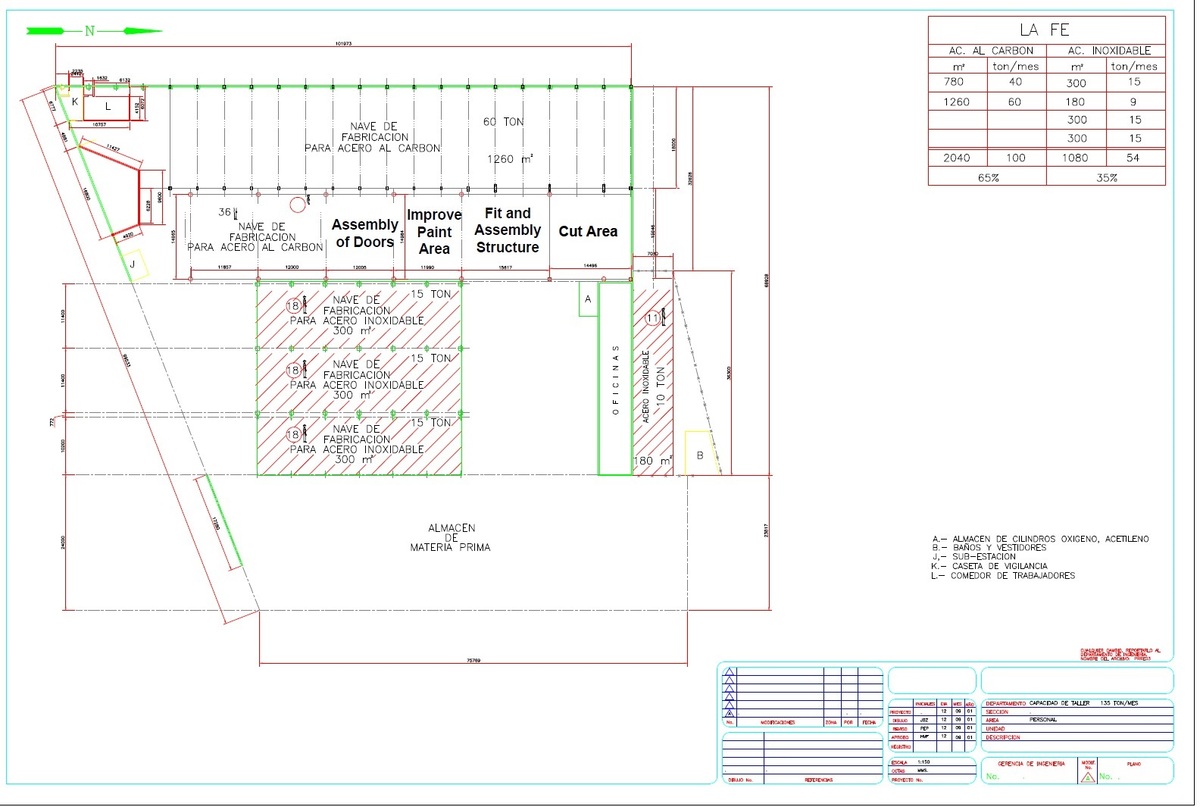This screenshot has width=1200, height=807.
Task: Select the room labeled L
Action: (108, 106)
